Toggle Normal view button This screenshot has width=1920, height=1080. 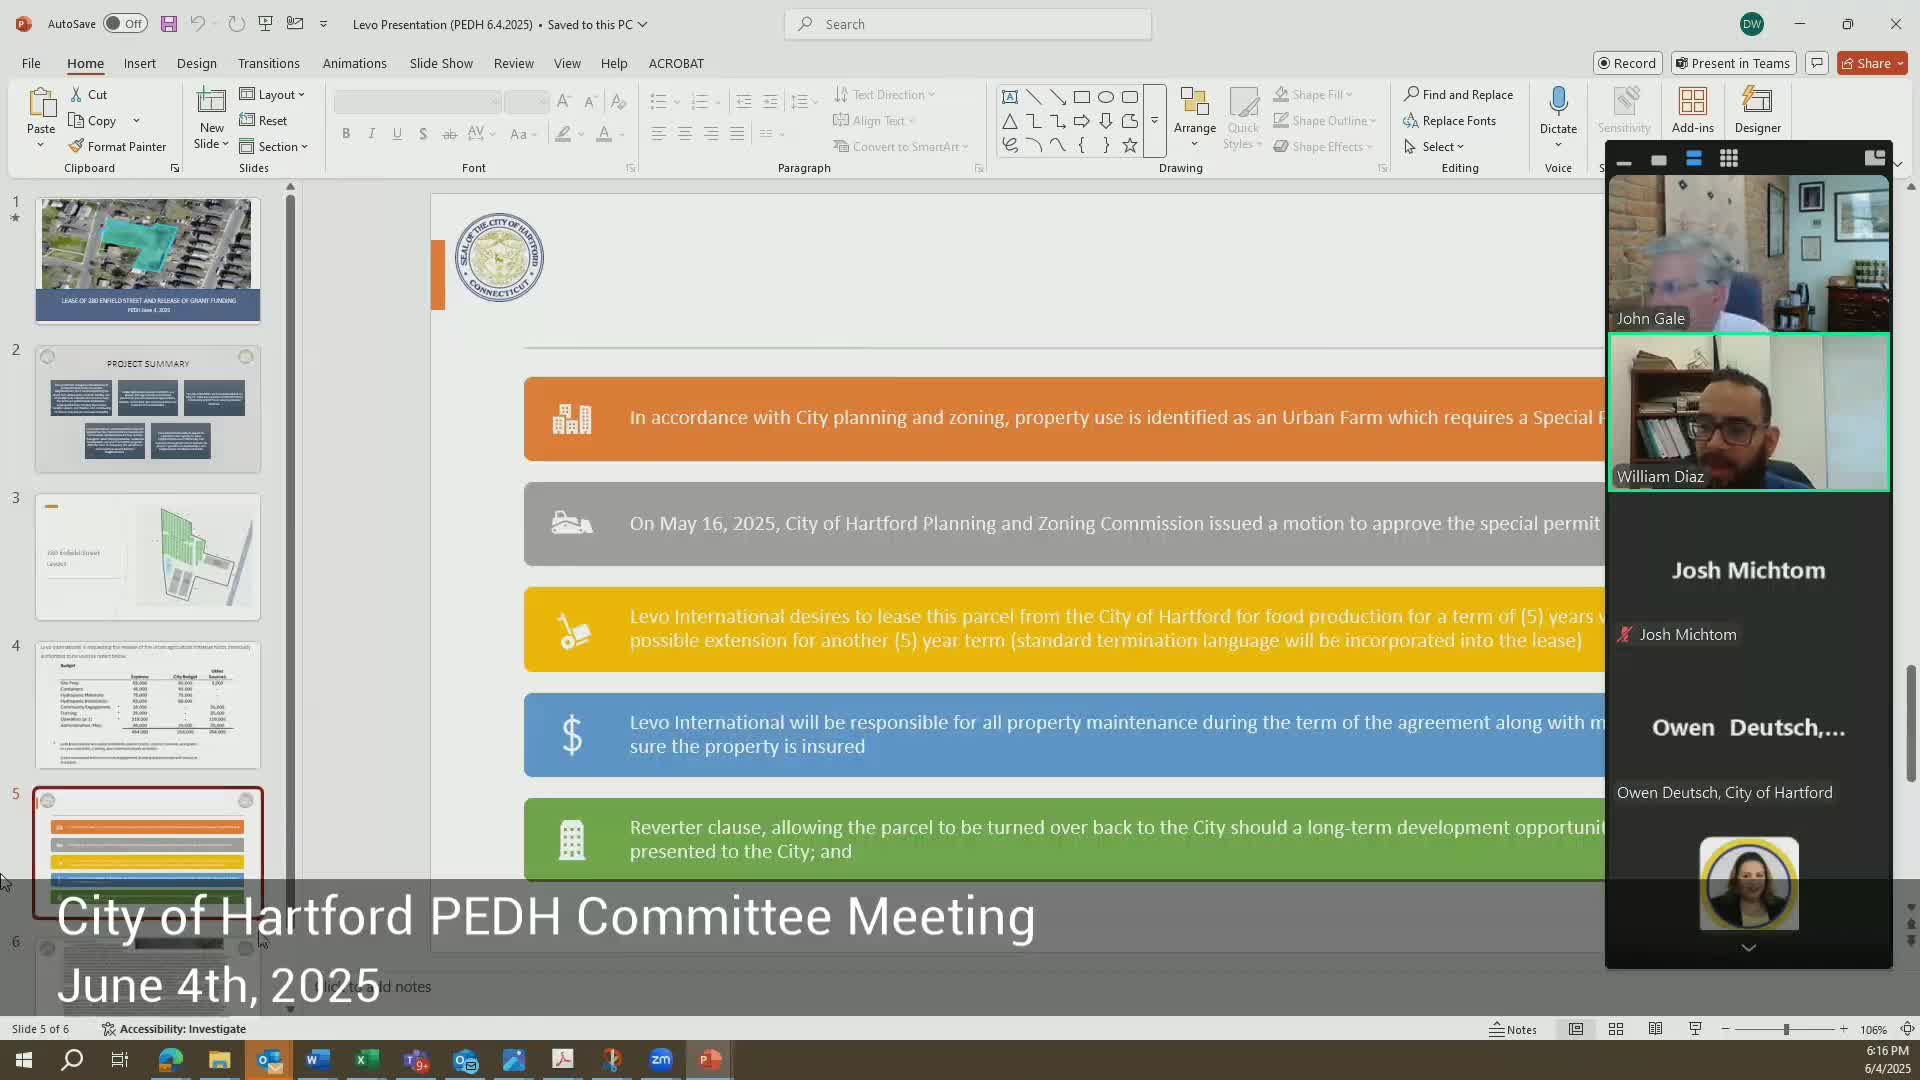[1576, 1029]
